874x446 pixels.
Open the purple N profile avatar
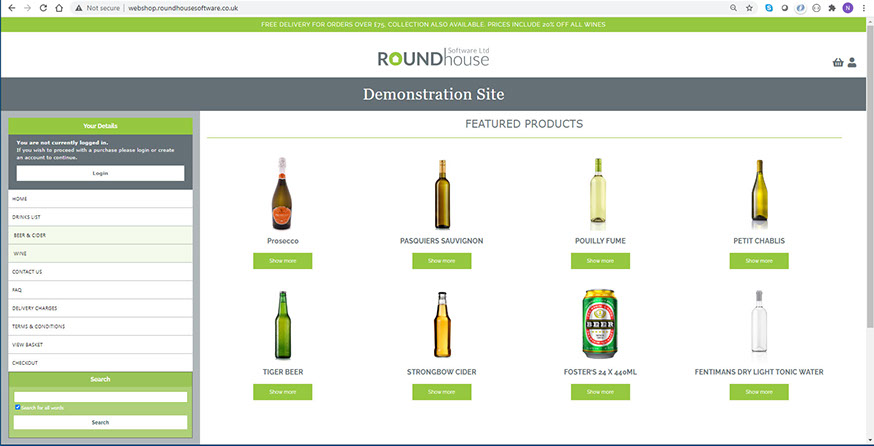[848, 8]
